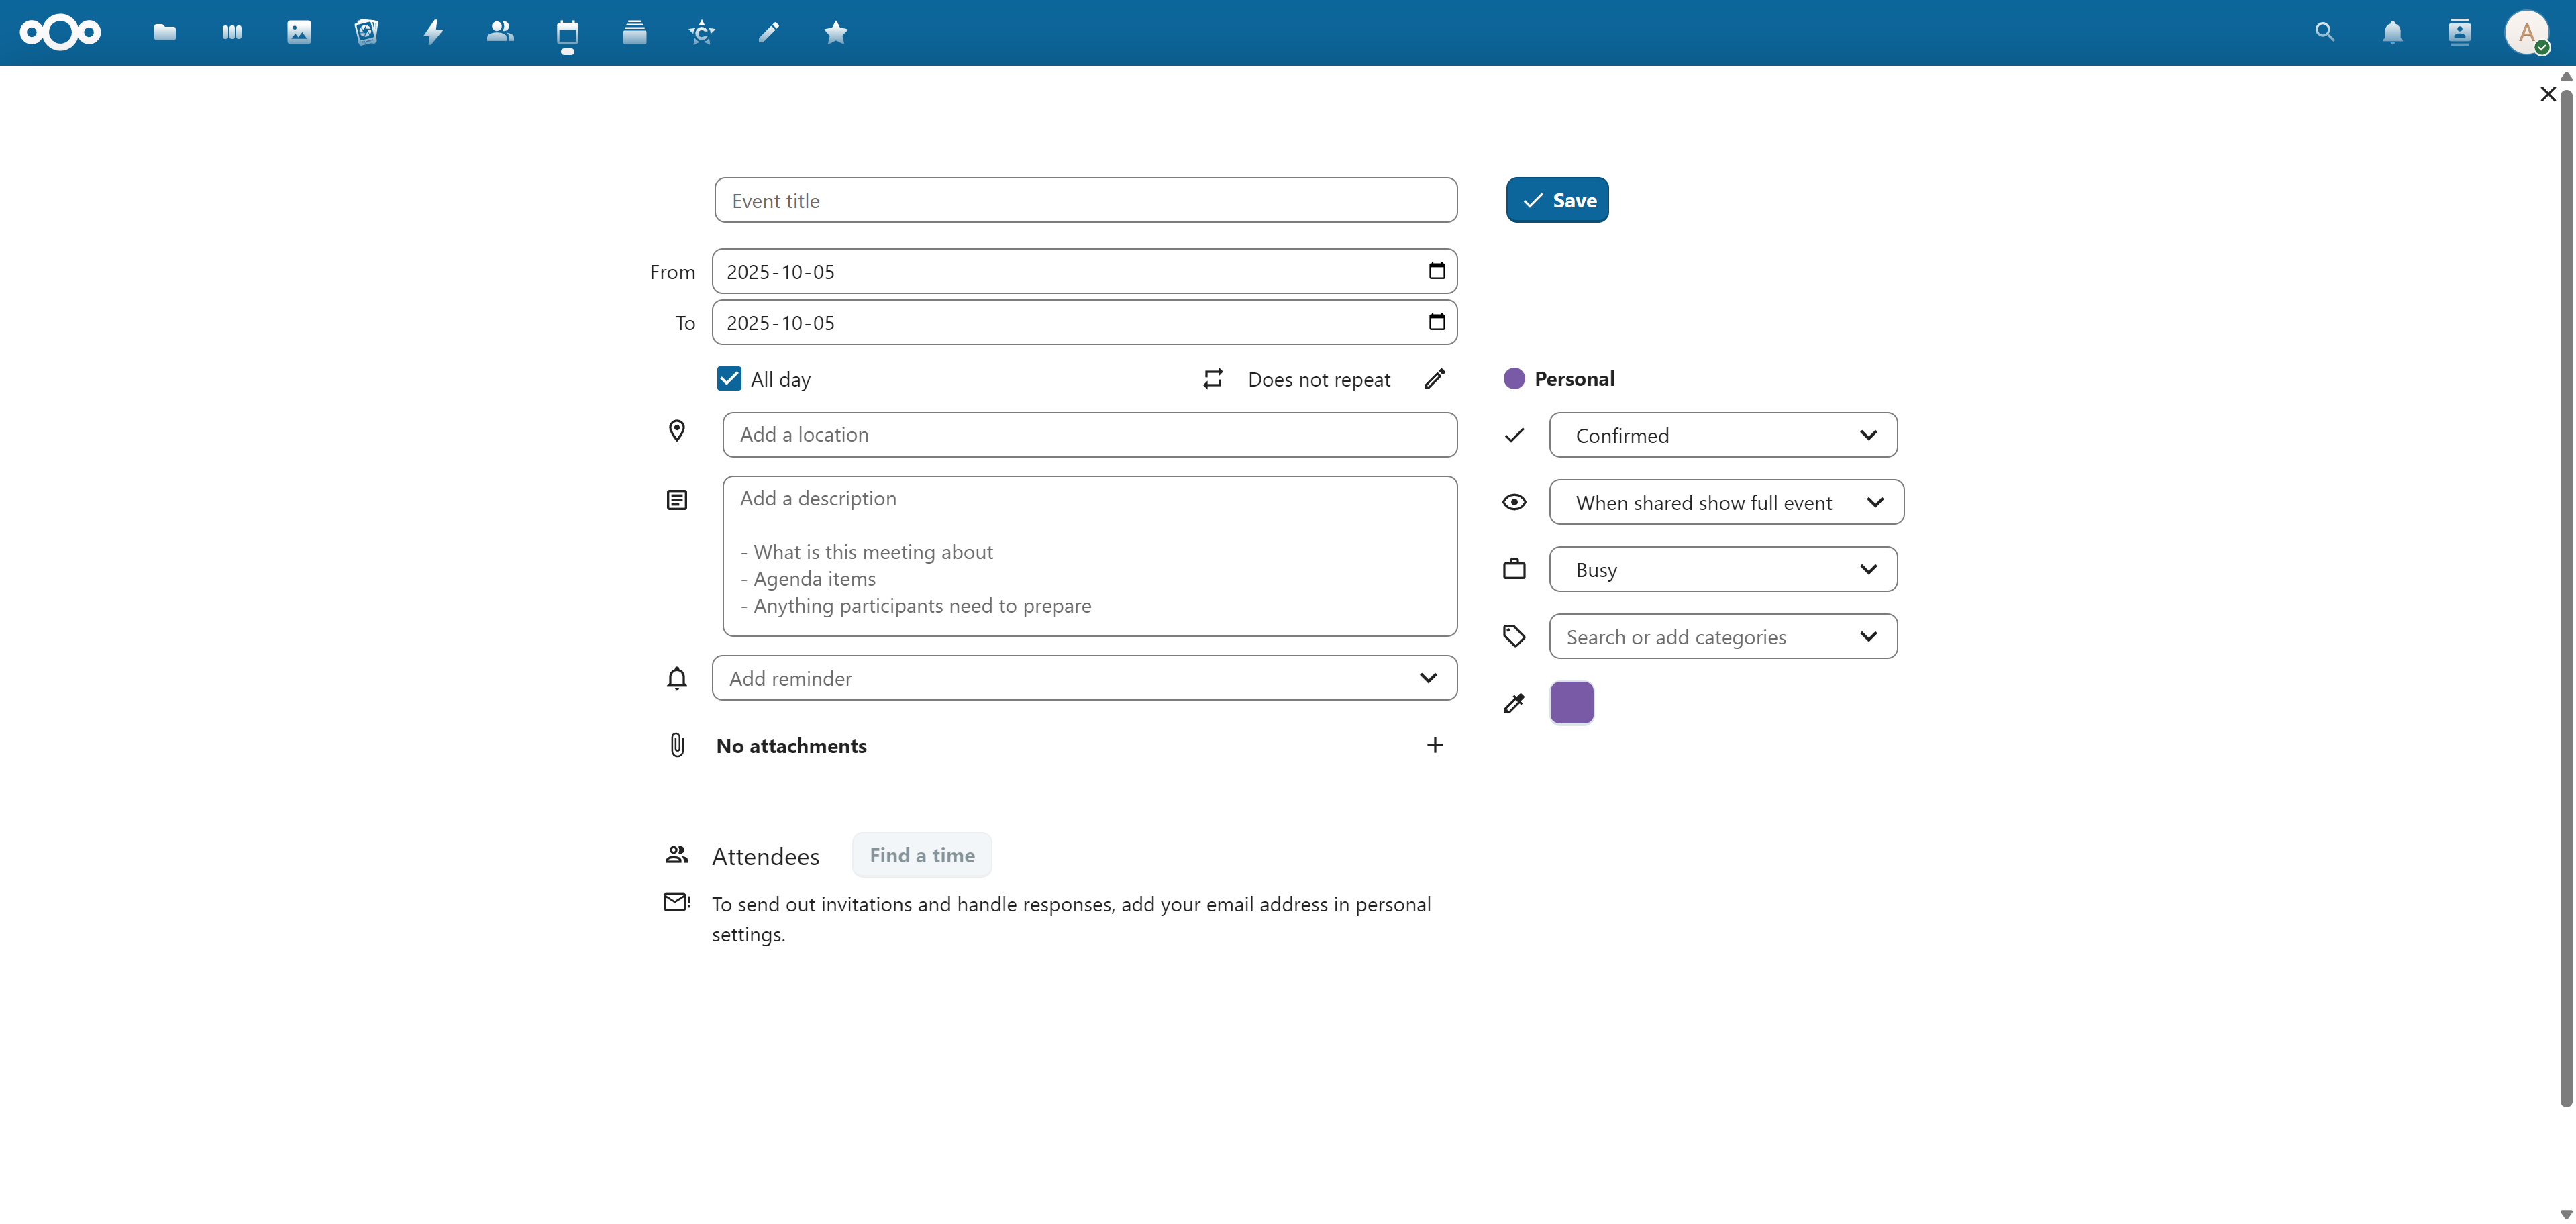Add attachment with plus icon

click(1435, 745)
